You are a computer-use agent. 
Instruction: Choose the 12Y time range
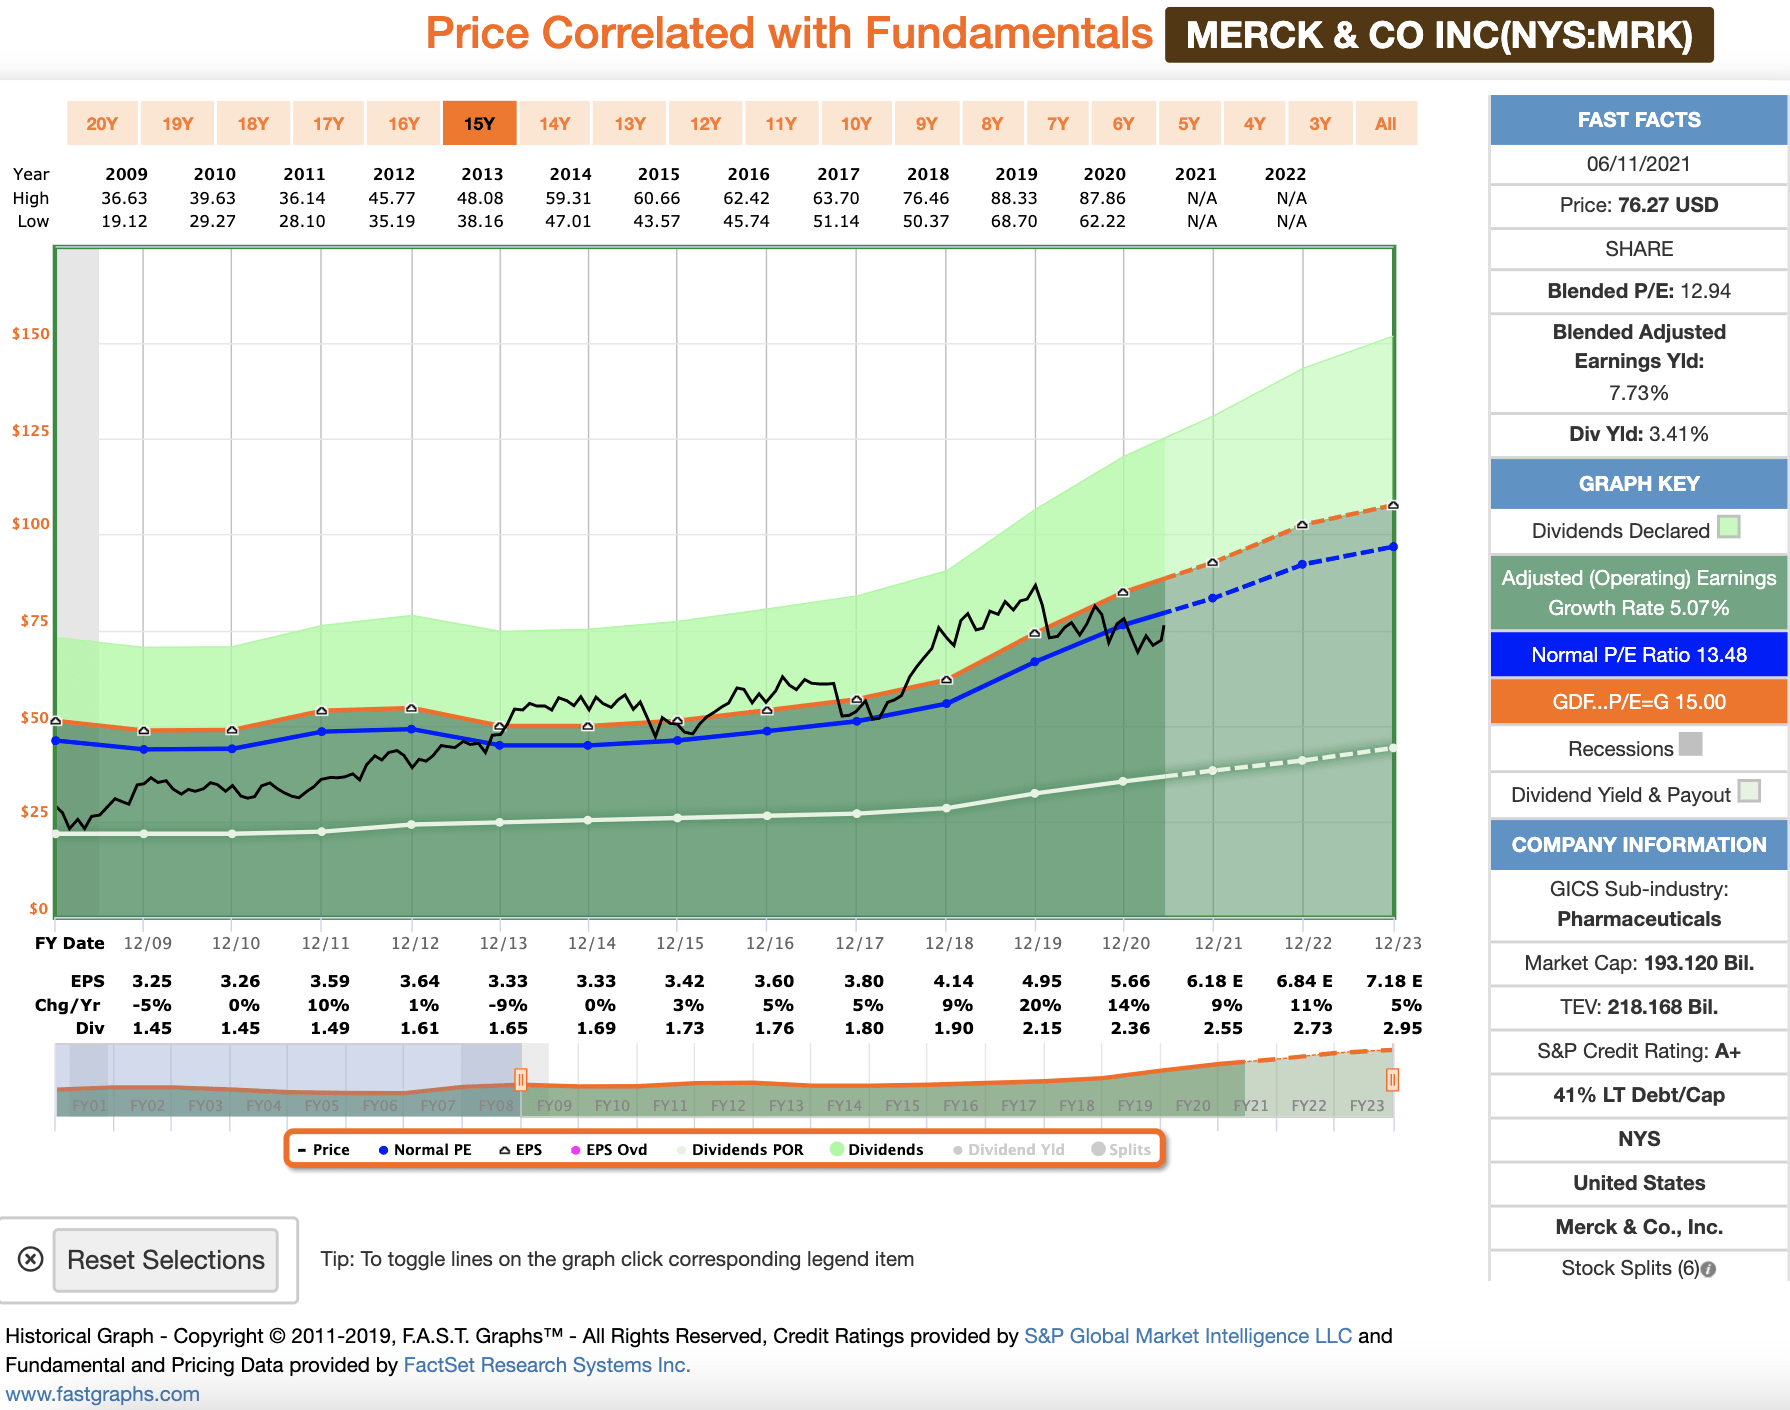(x=705, y=123)
